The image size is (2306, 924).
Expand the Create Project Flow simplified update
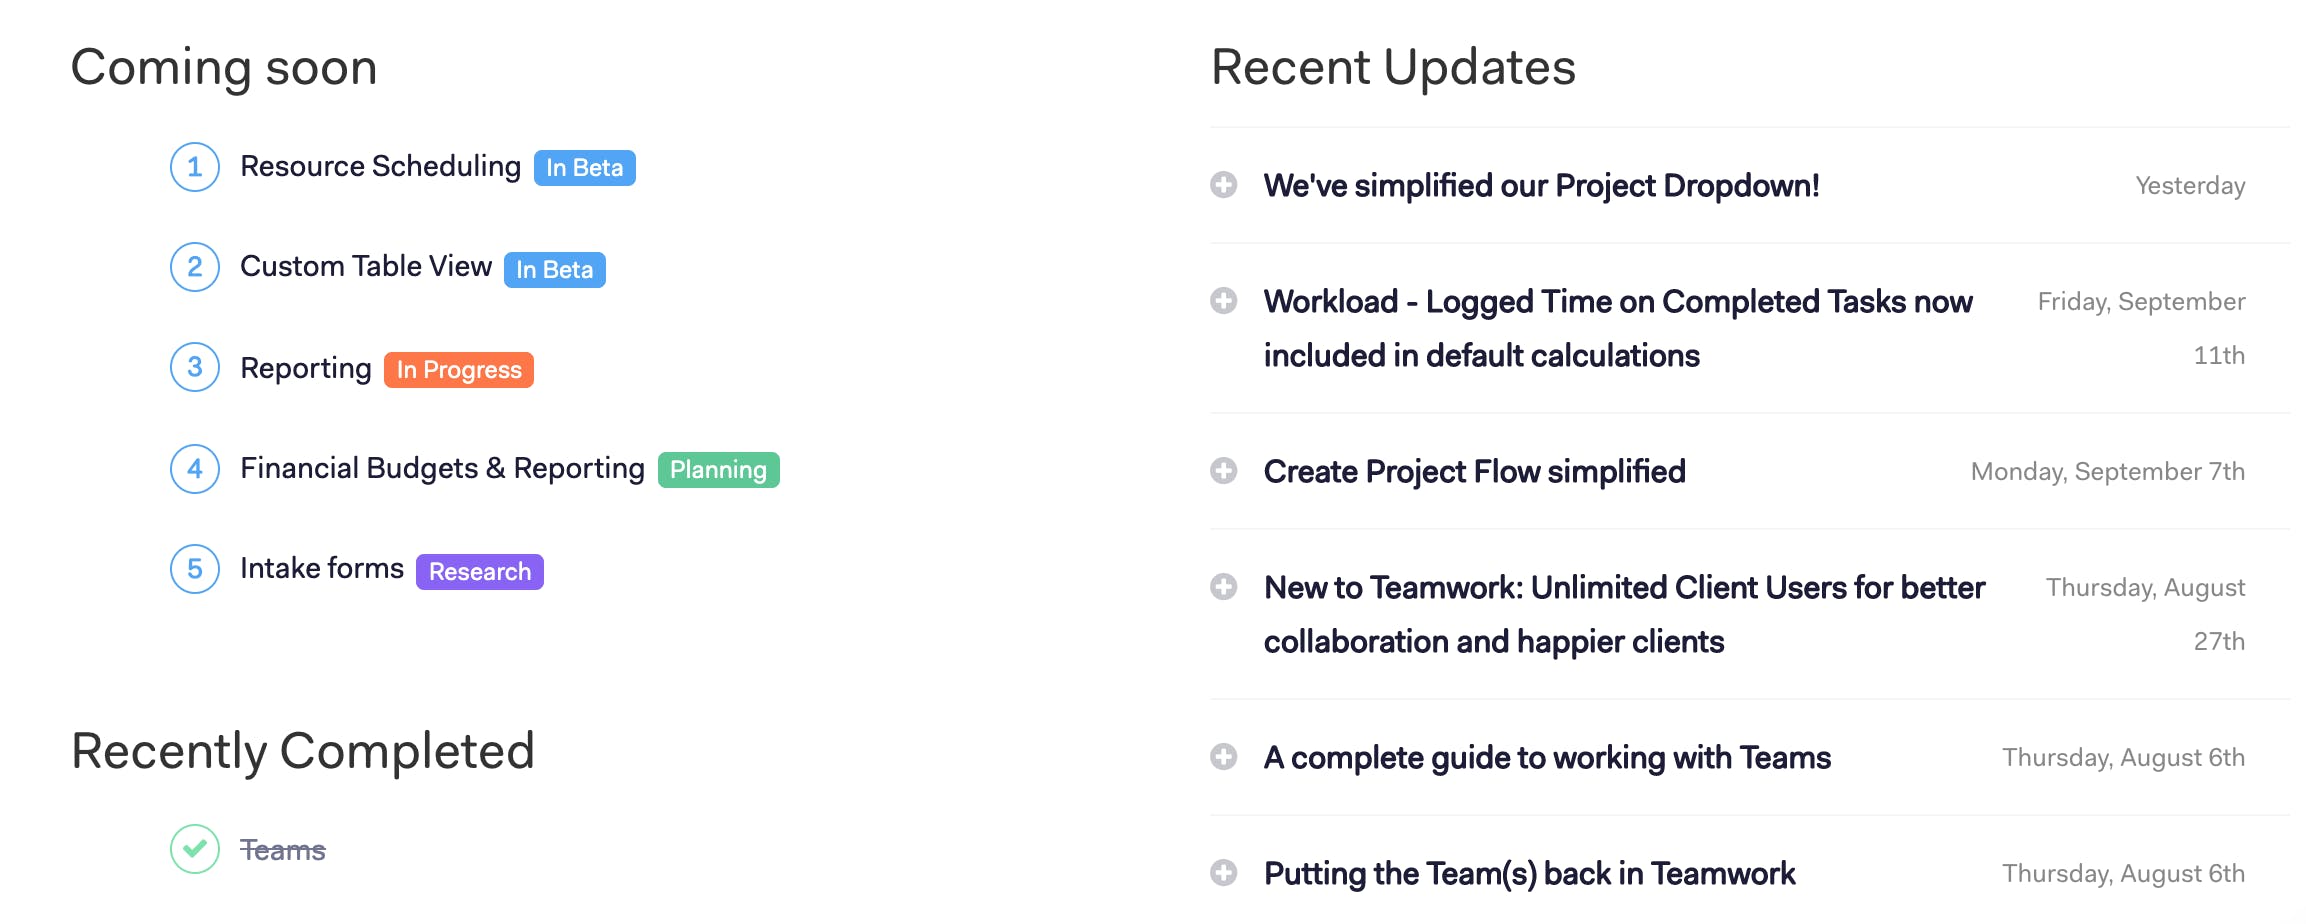[1225, 470]
